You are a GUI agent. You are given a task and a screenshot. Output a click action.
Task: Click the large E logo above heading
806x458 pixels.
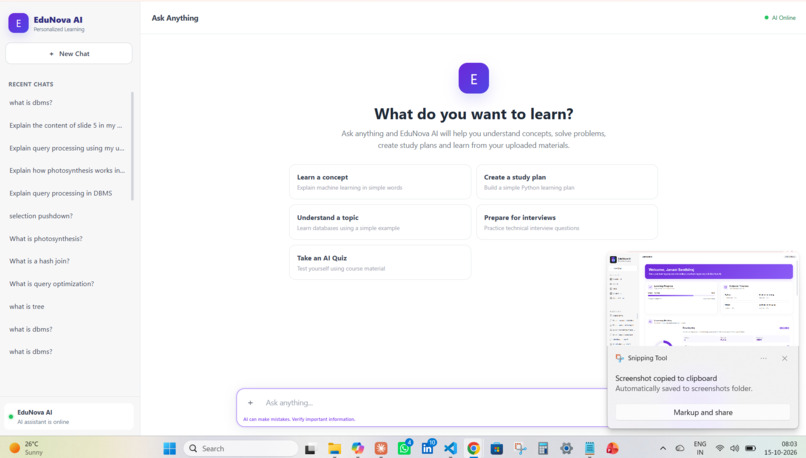click(473, 78)
